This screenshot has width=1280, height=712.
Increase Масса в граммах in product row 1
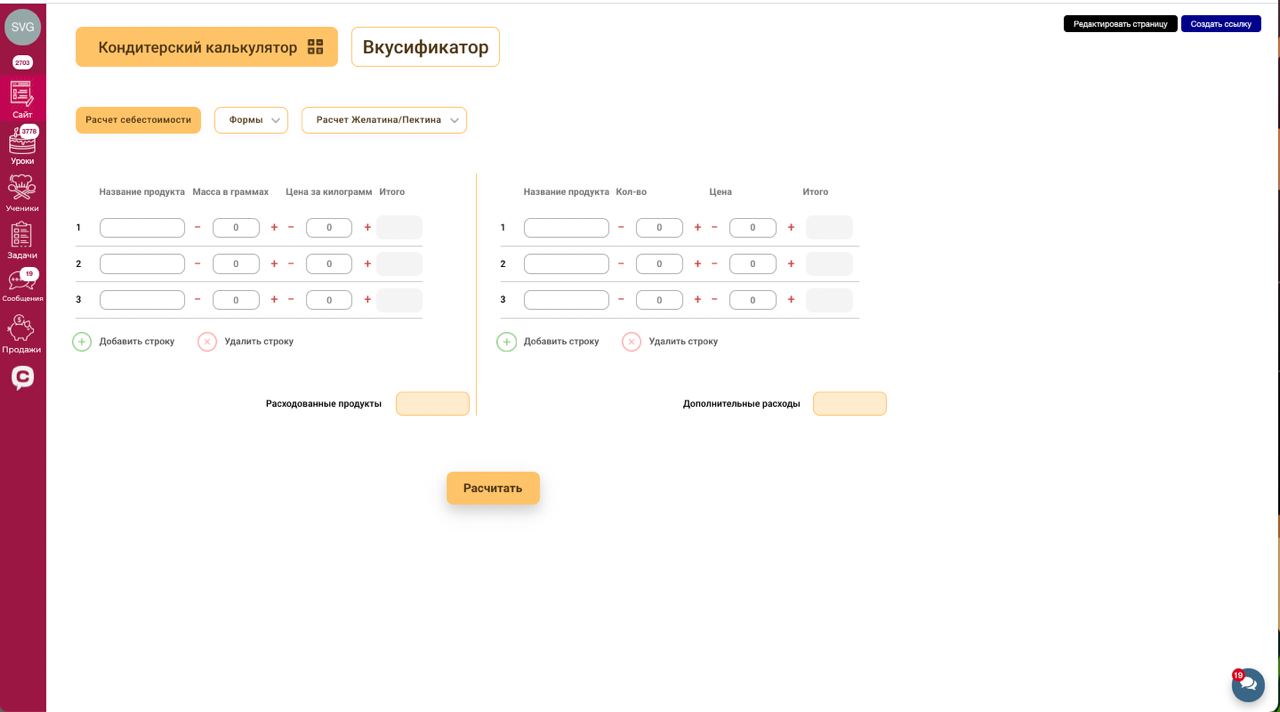[x=274, y=228]
